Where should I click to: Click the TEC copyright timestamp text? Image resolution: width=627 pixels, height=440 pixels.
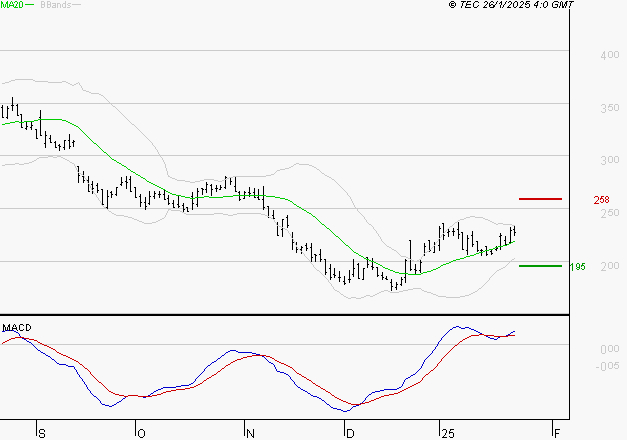click(511, 4)
